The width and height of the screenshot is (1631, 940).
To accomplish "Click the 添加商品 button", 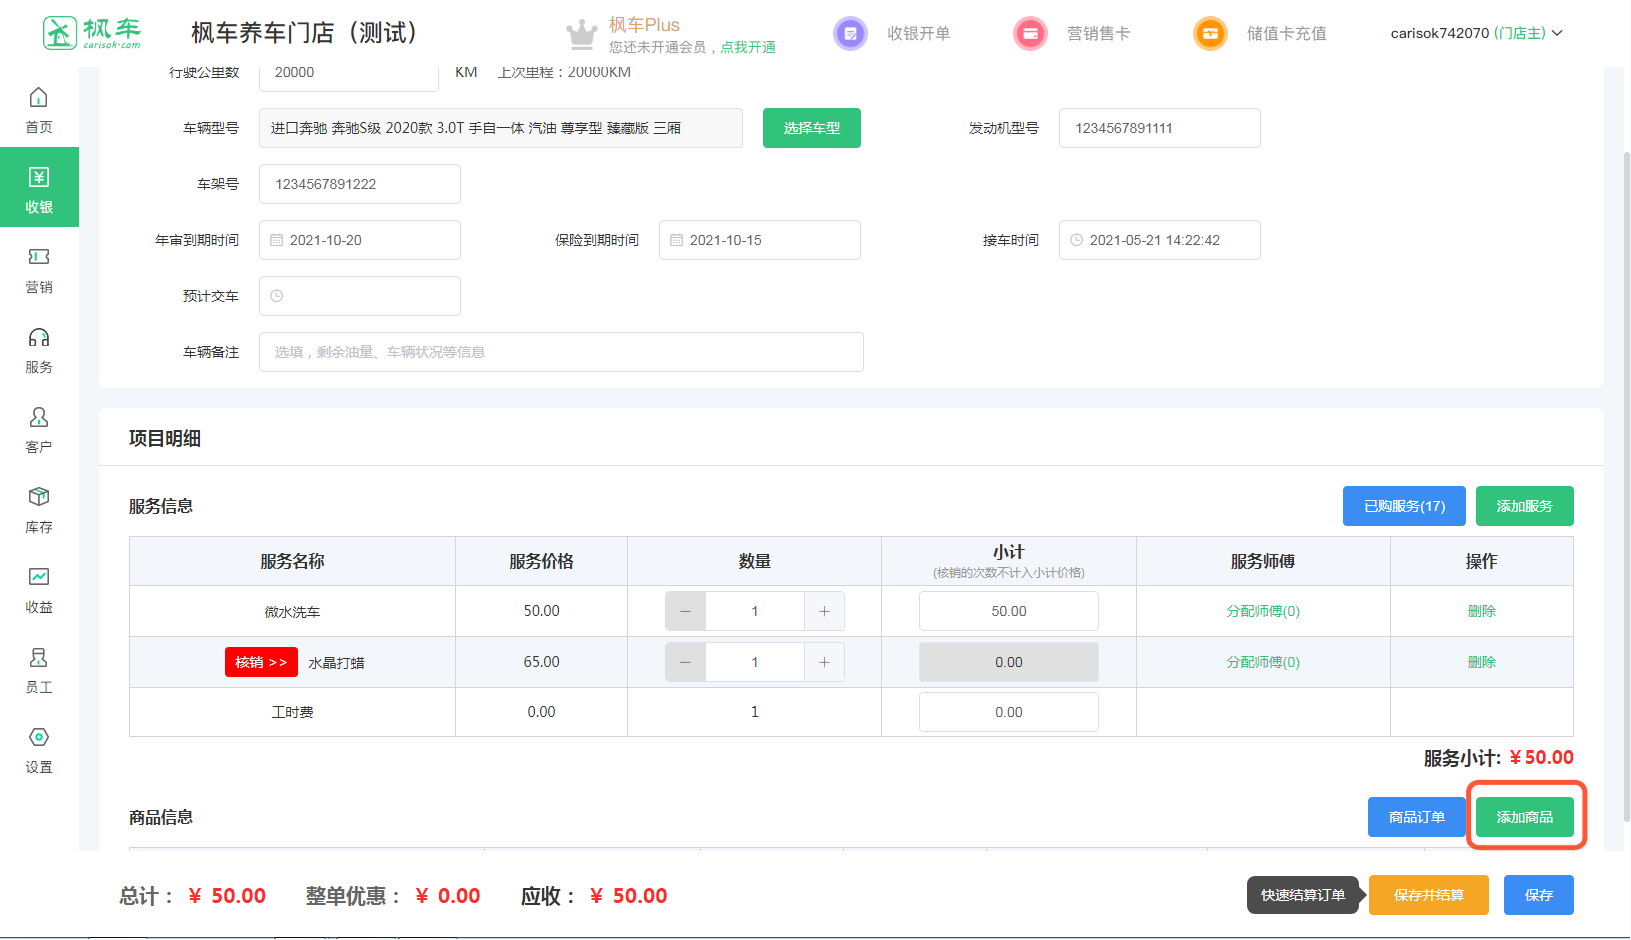I will pos(1524,817).
